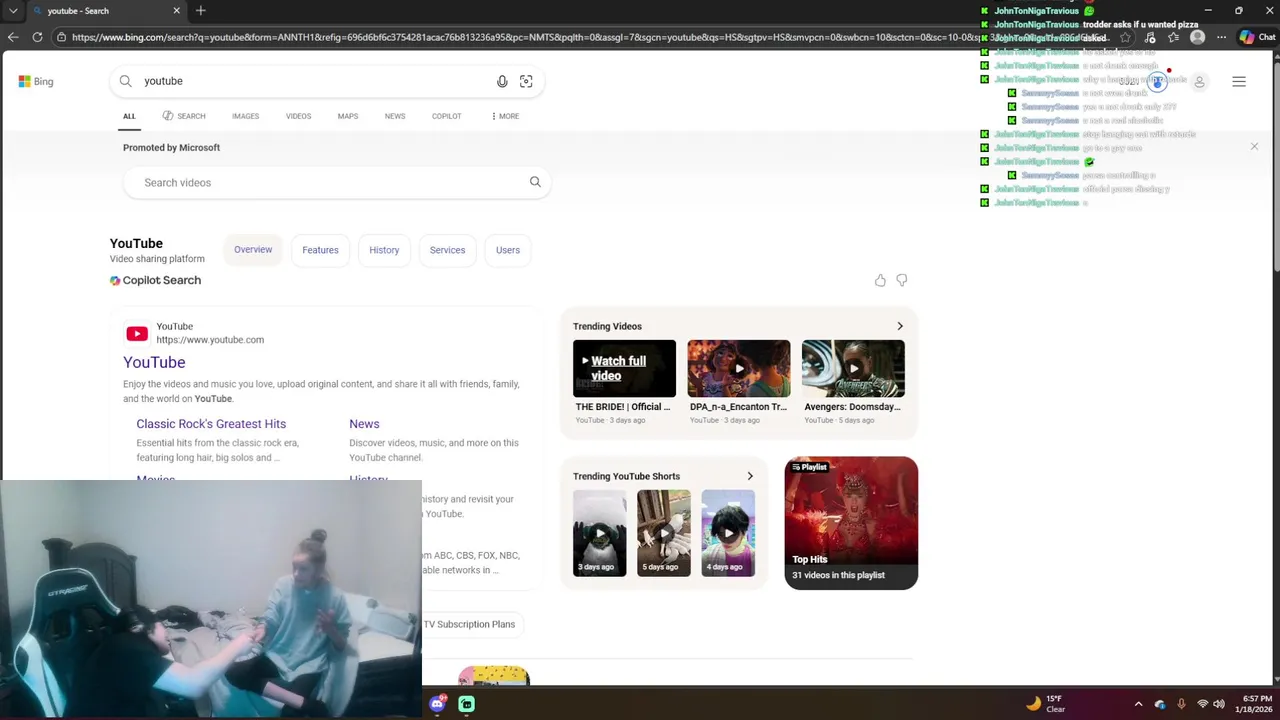1280x720 pixels.
Task: Dislike the Copilot Search result with thumbs down
Action: (902, 280)
